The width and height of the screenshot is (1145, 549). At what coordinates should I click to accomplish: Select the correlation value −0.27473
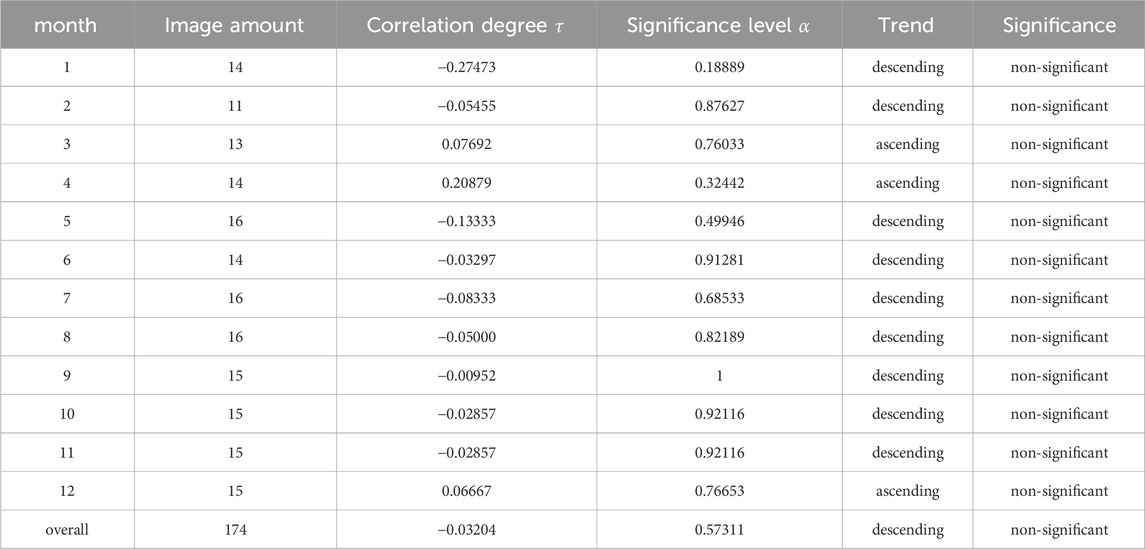(466, 67)
